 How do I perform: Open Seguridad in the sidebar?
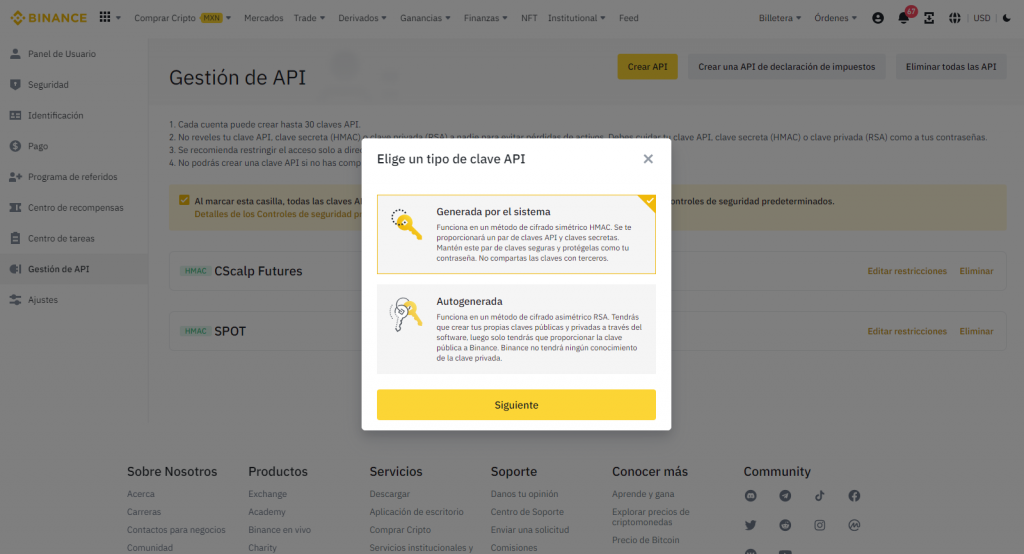click(x=48, y=85)
